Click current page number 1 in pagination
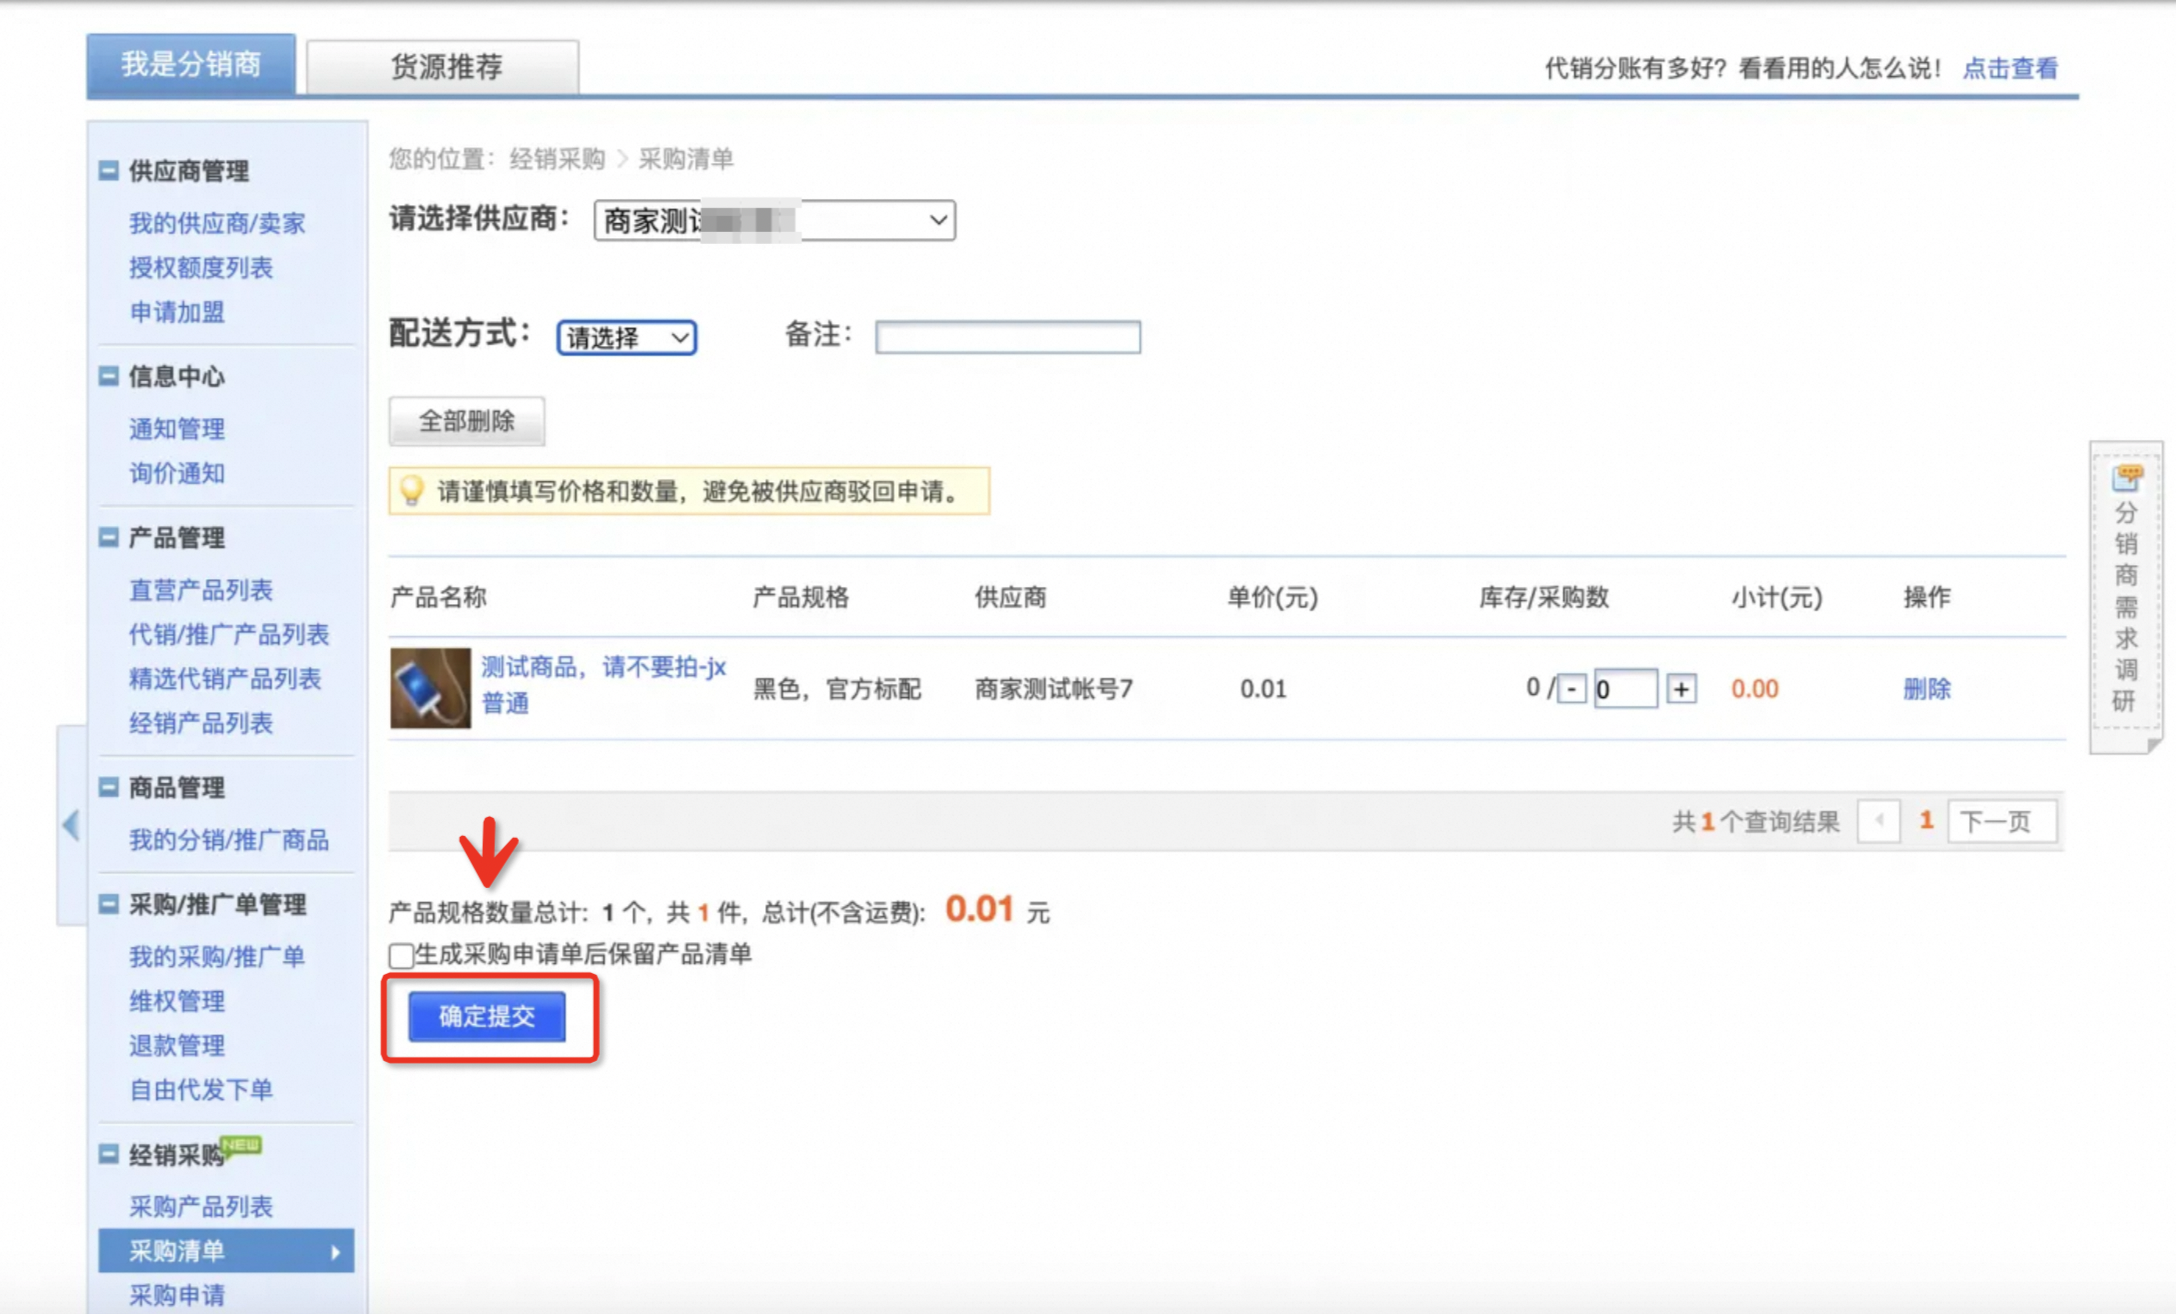2176x1314 pixels. click(x=1926, y=821)
